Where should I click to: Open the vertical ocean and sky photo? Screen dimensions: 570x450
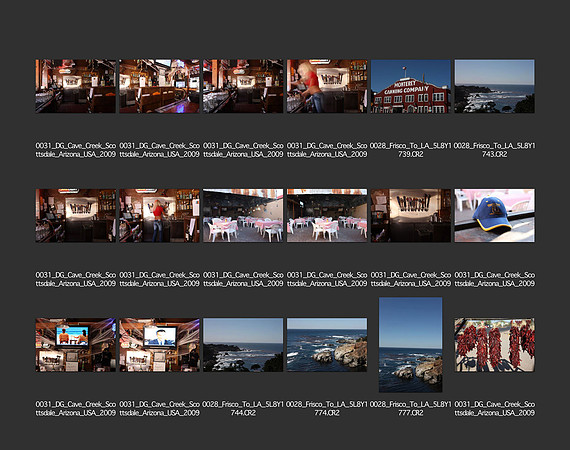(410, 345)
